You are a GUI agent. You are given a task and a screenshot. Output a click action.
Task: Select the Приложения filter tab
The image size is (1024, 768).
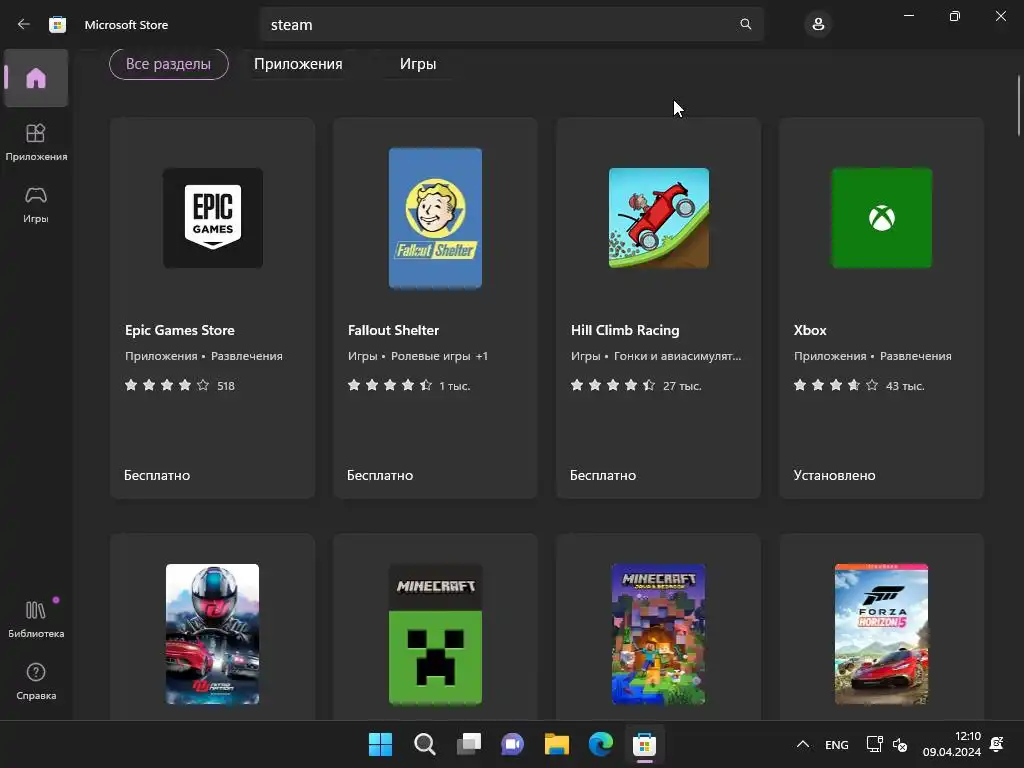298,64
